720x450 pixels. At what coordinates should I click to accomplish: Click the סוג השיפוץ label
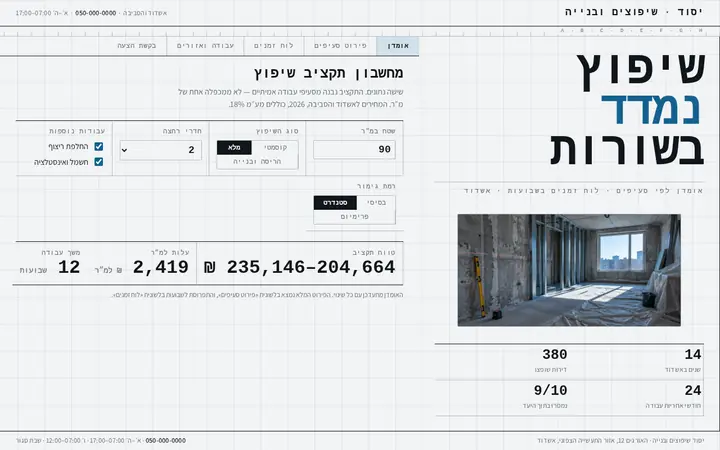[x=277, y=131]
